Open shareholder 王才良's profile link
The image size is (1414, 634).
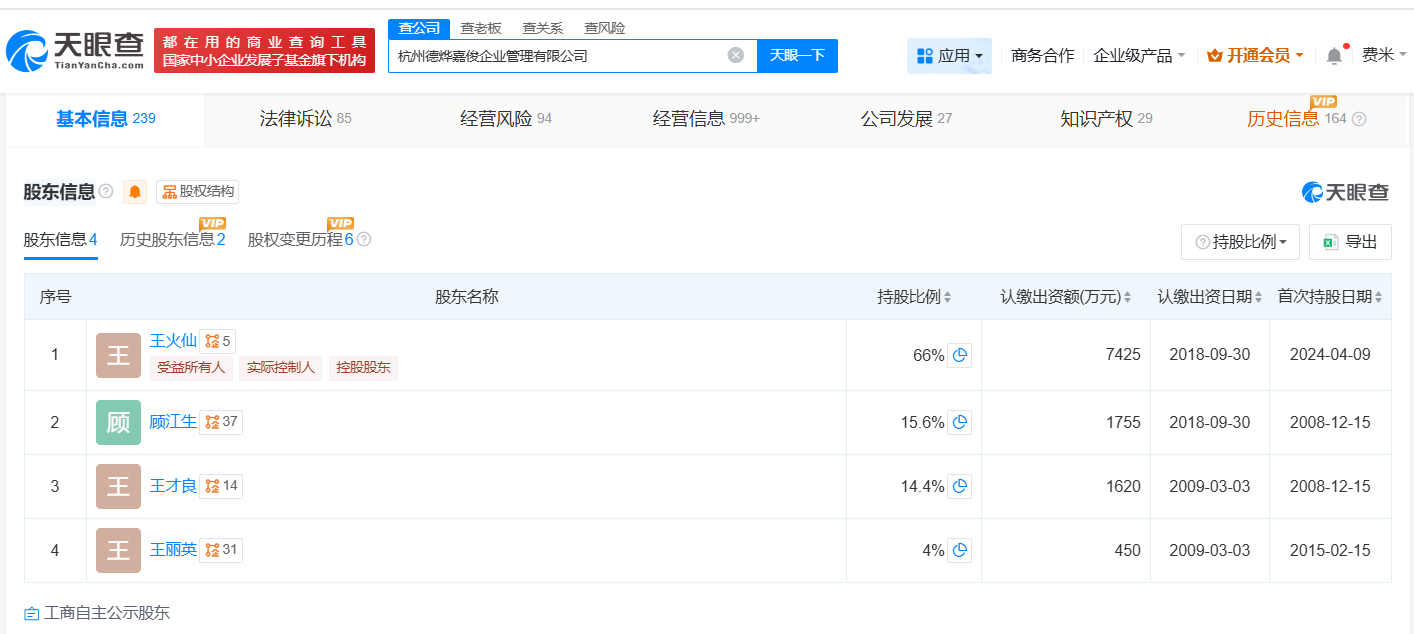click(173, 485)
